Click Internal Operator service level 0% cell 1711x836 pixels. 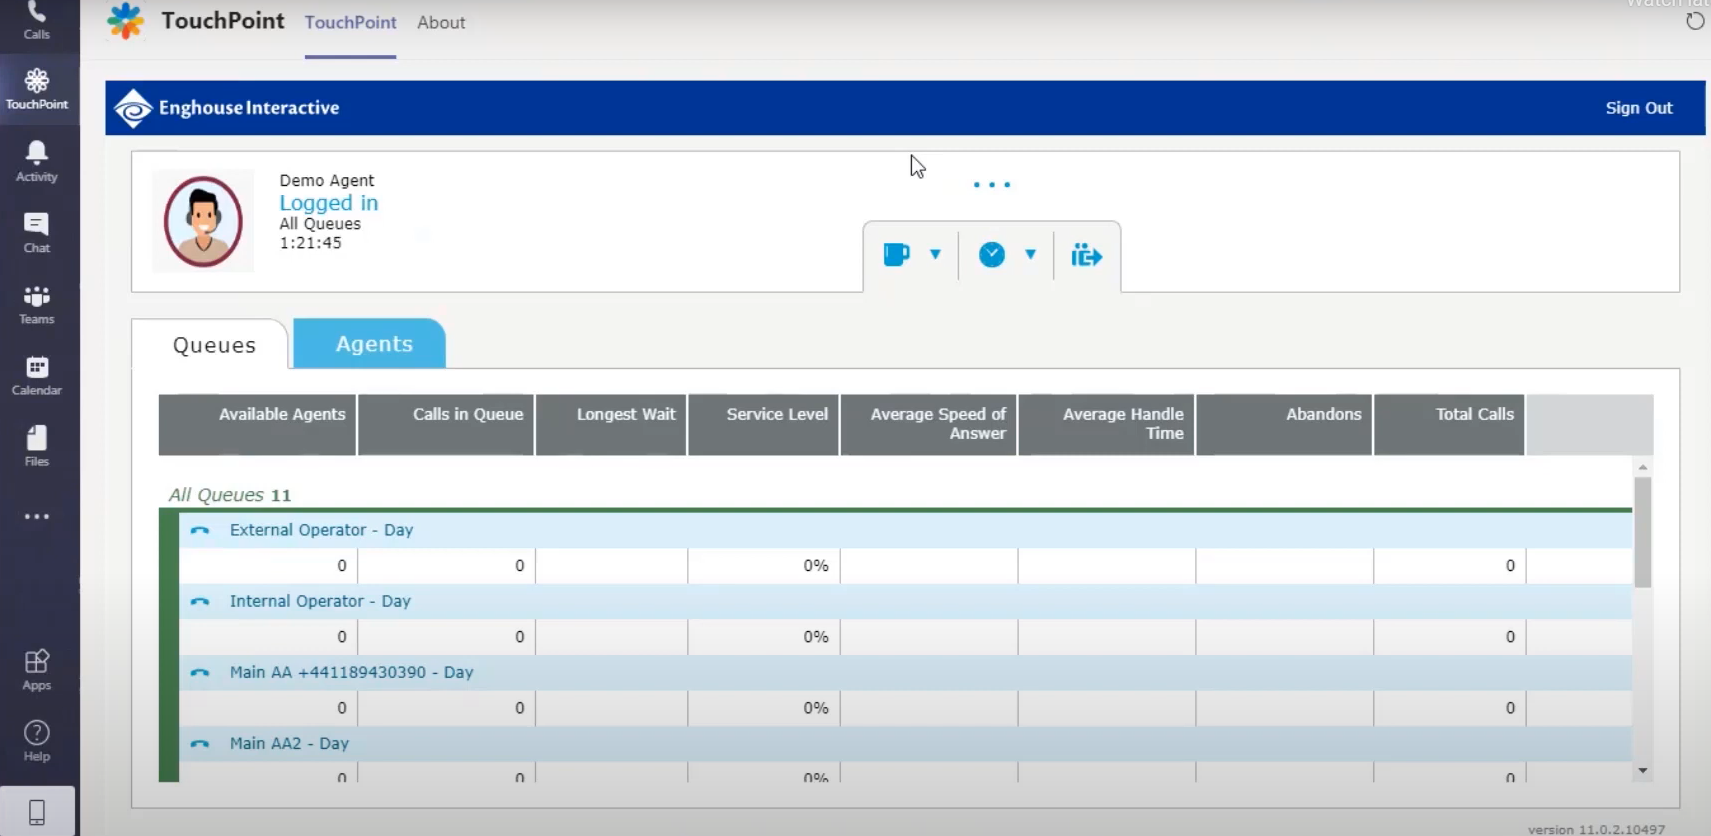(x=763, y=637)
